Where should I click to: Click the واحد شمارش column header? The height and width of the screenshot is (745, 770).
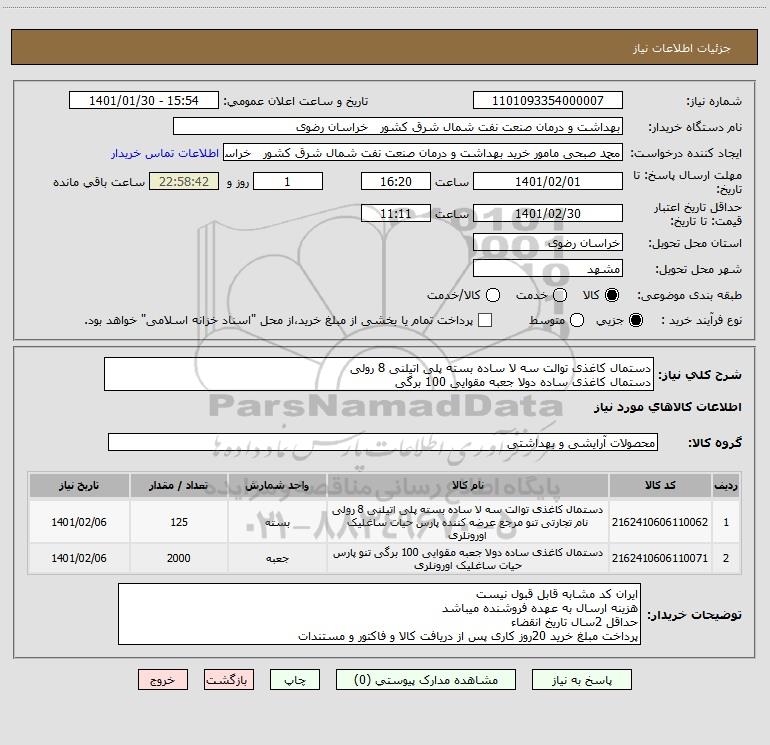277,485
